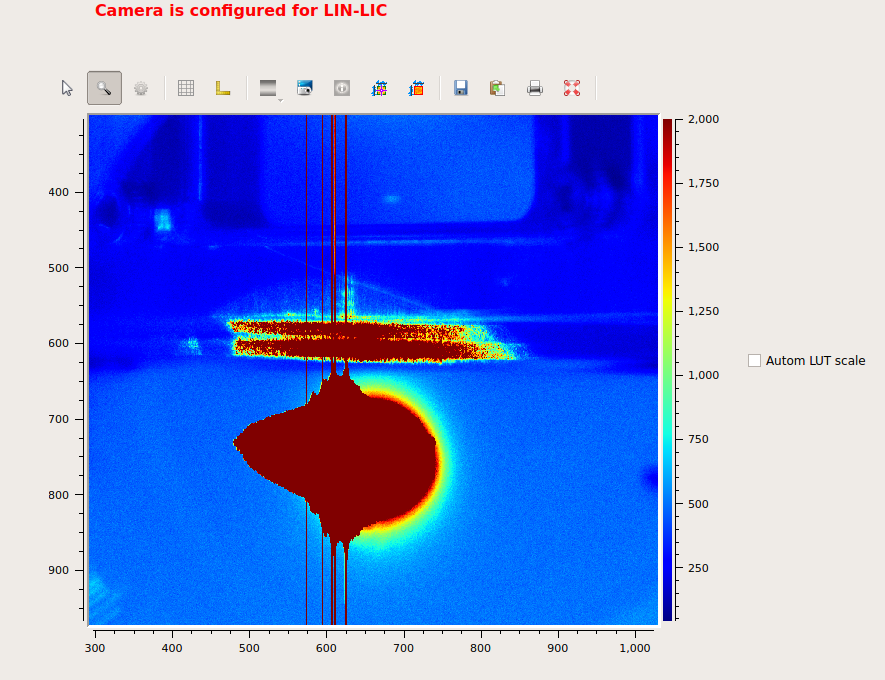Click the image snapshot camera icon
This screenshot has height=680, width=885.
[305, 88]
